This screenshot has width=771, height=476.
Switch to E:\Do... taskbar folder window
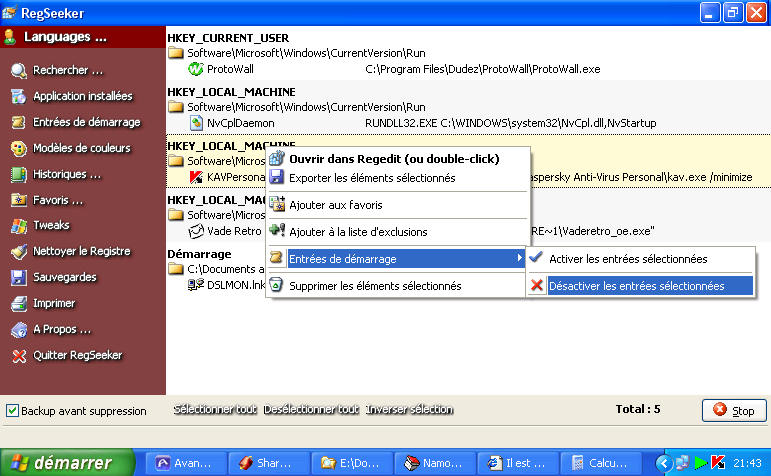pos(352,463)
